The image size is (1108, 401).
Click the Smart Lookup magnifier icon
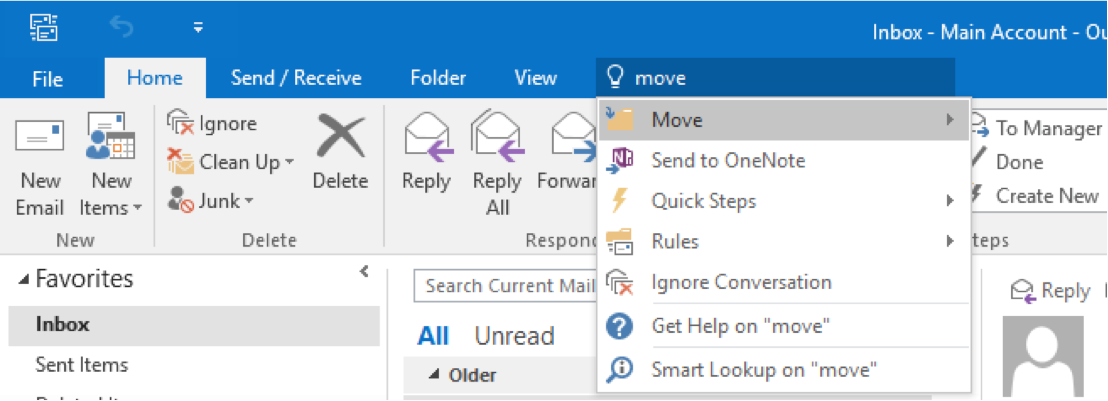click(x=620, y=368)
